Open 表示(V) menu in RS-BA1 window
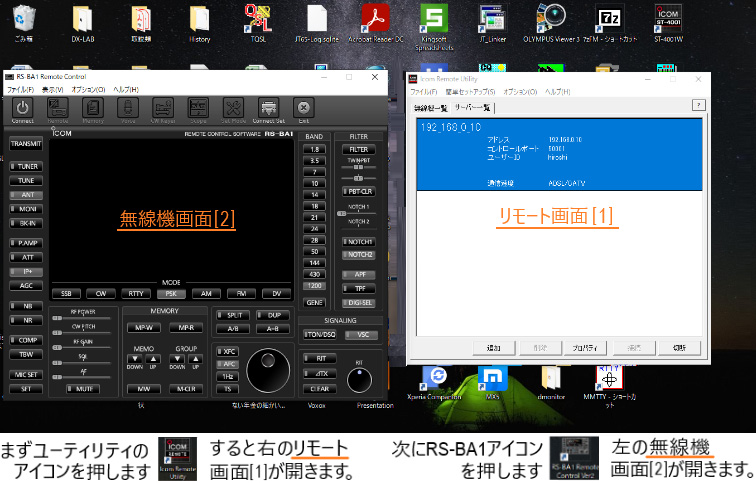 (52, 90)
